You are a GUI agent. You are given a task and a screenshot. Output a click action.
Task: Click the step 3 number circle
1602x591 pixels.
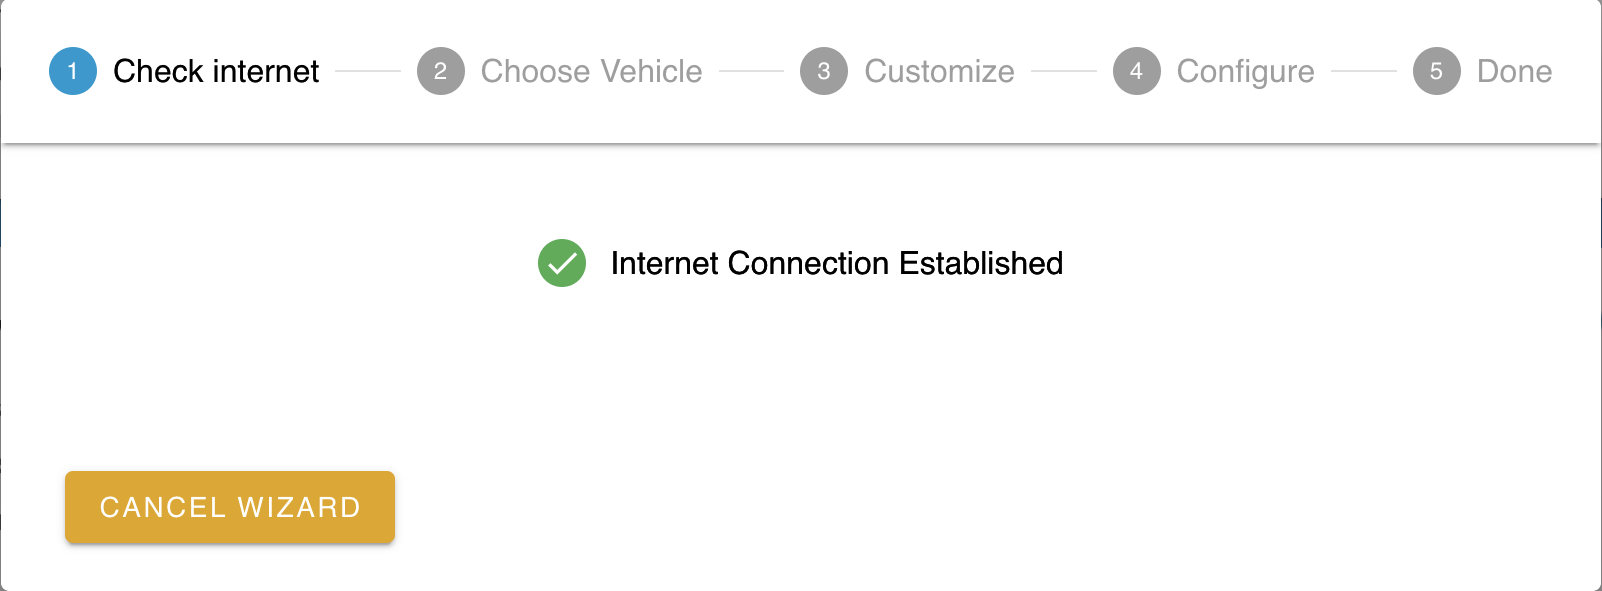point(824,71)
